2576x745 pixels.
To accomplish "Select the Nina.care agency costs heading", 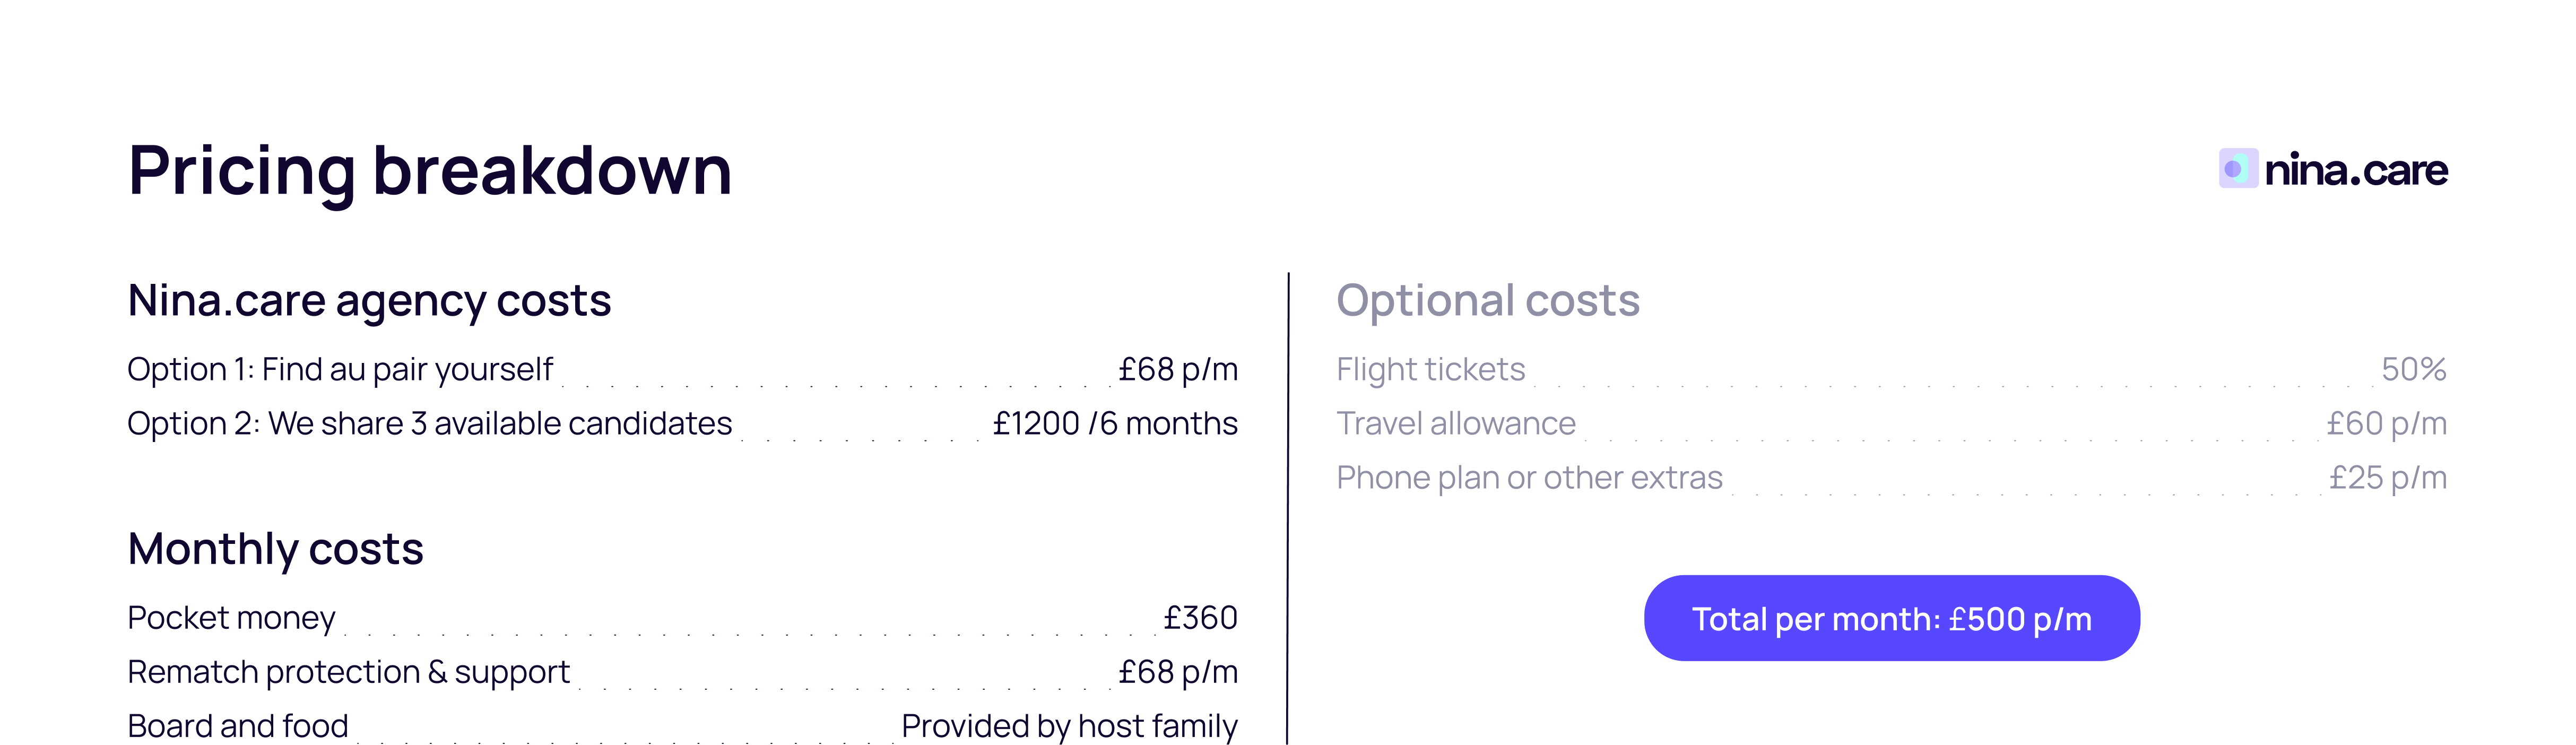I will point(369,301).
